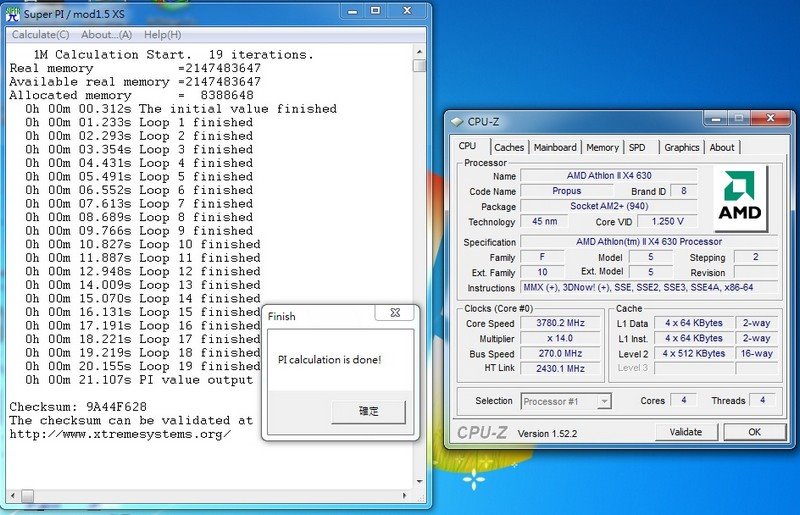Viewport: 800px width, 515px height.
Task: Open the Help(H) menu
Action: point(162,35)
